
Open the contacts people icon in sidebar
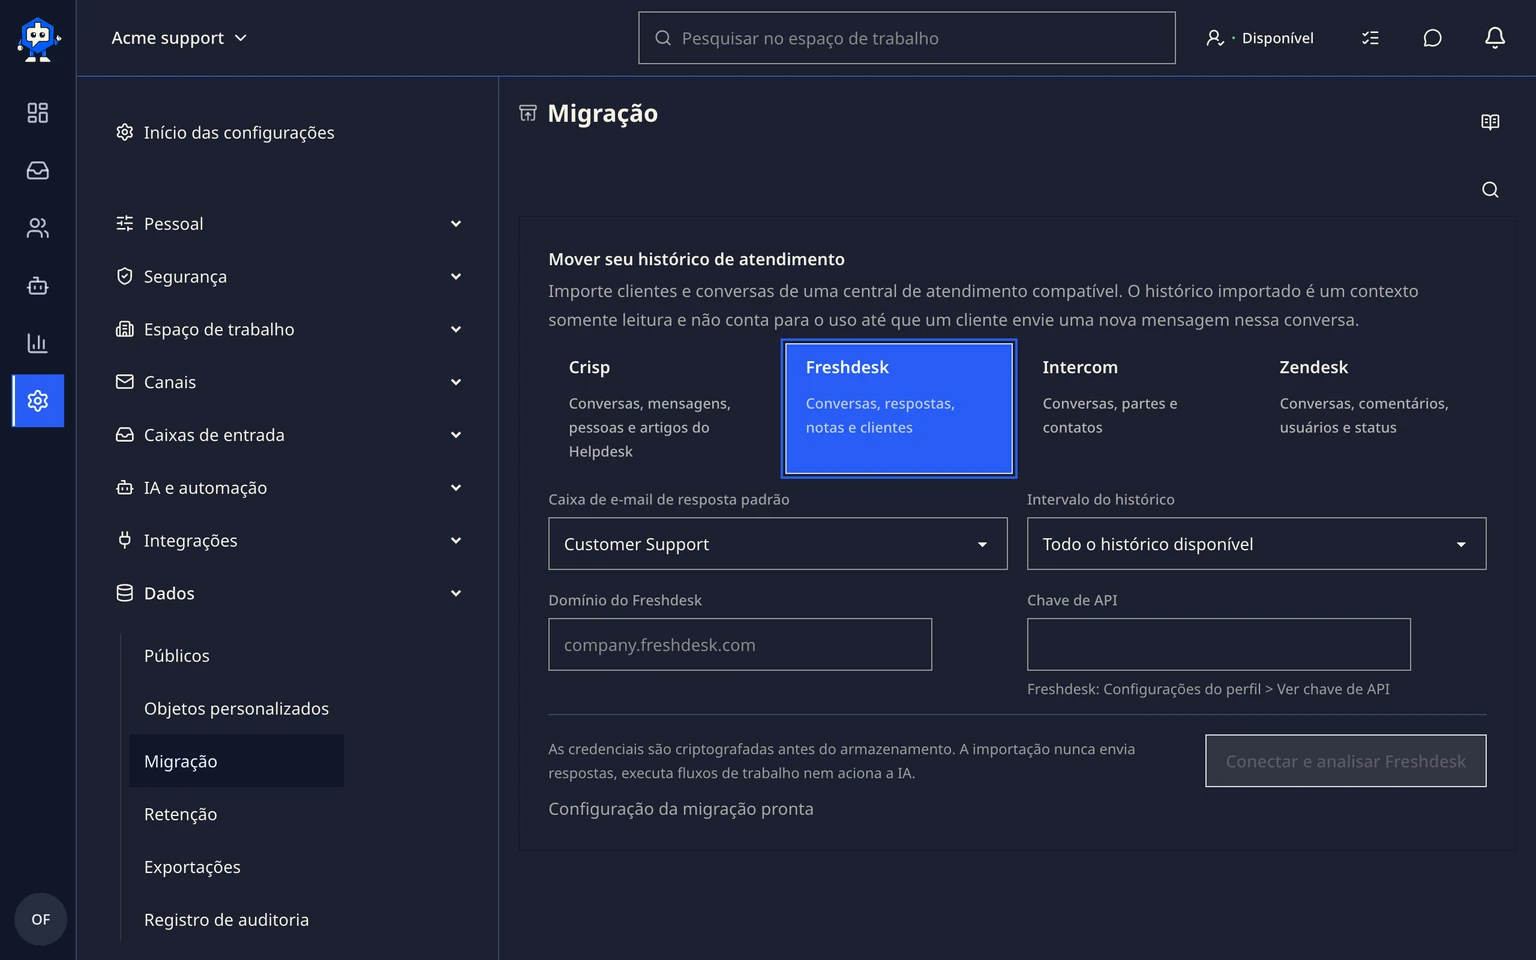pos(38,228)
